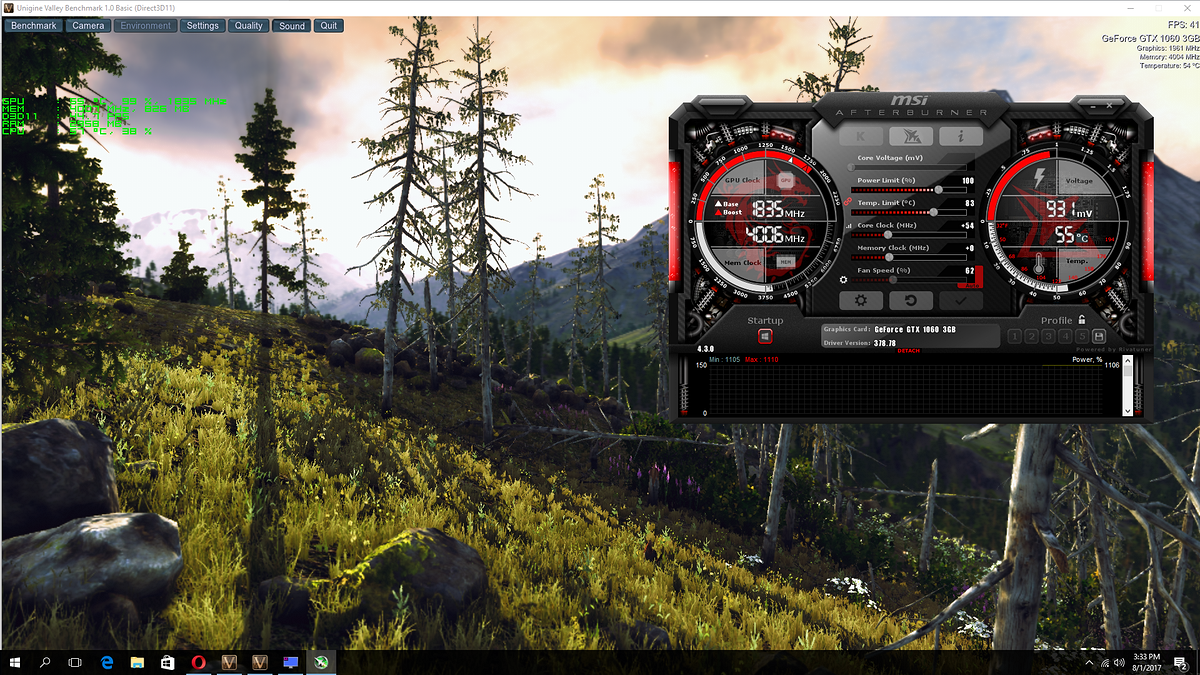Click the Fan Speed slider handle
1200x675 pixels.
pyautogui.click(x=893, y=280)
